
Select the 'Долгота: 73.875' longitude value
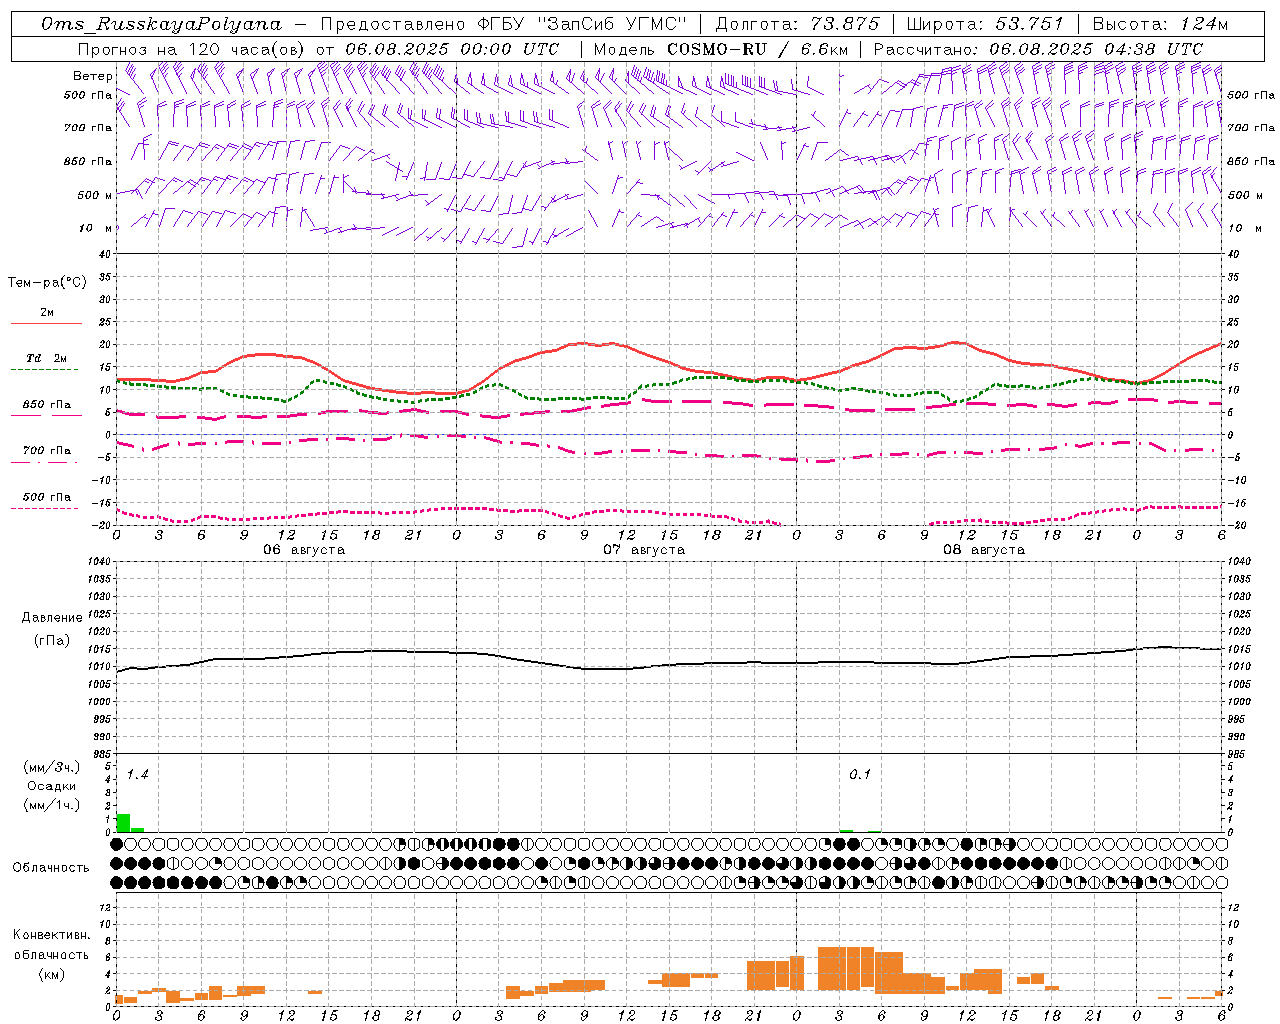(x=798, y=24)
